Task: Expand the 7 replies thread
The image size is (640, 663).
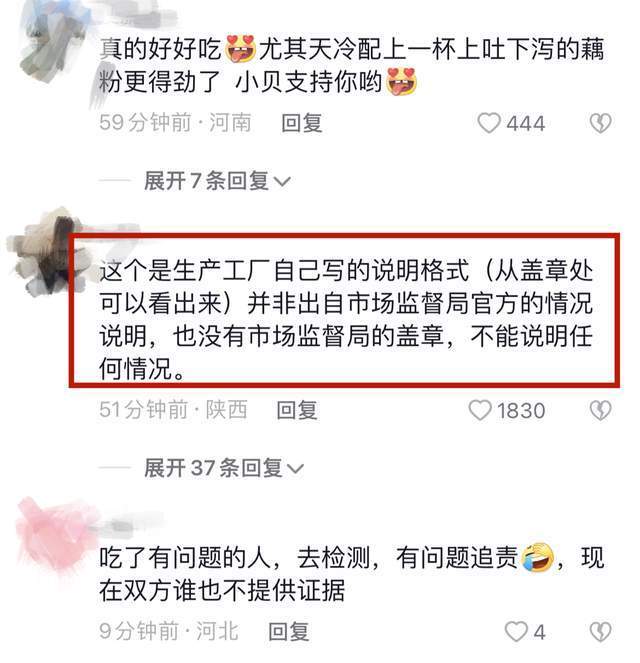Action: point(217,181)
